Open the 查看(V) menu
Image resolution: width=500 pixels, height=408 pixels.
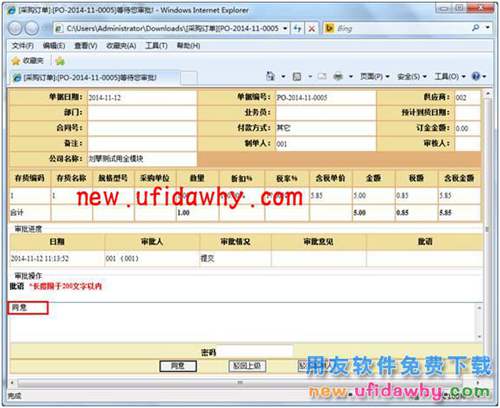point(85,45)
